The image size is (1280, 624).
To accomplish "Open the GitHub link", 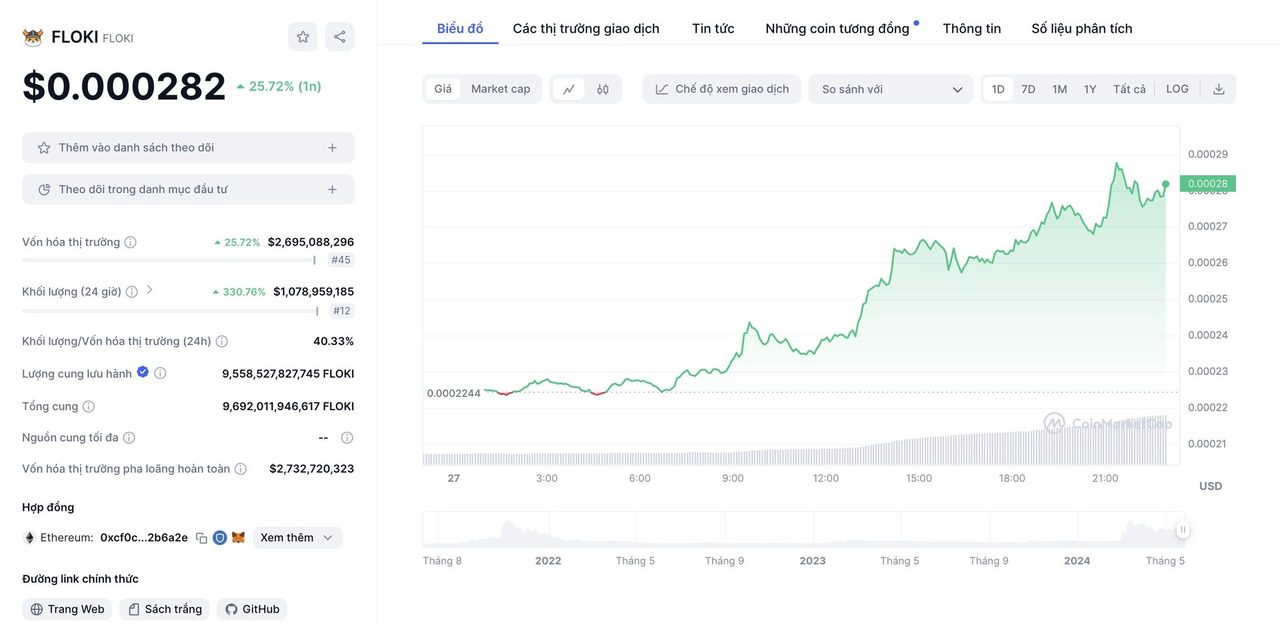I will (252, 609).
